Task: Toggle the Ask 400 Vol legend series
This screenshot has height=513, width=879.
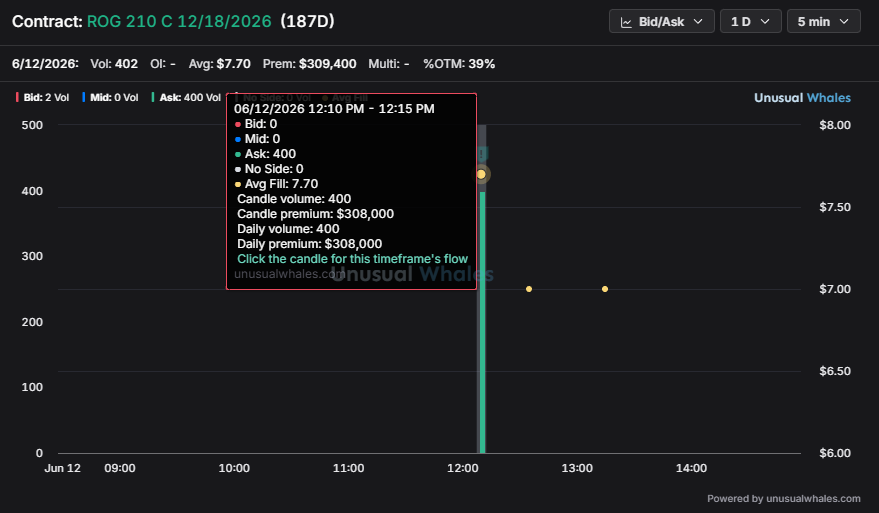Action: click(x=187, y=98)
